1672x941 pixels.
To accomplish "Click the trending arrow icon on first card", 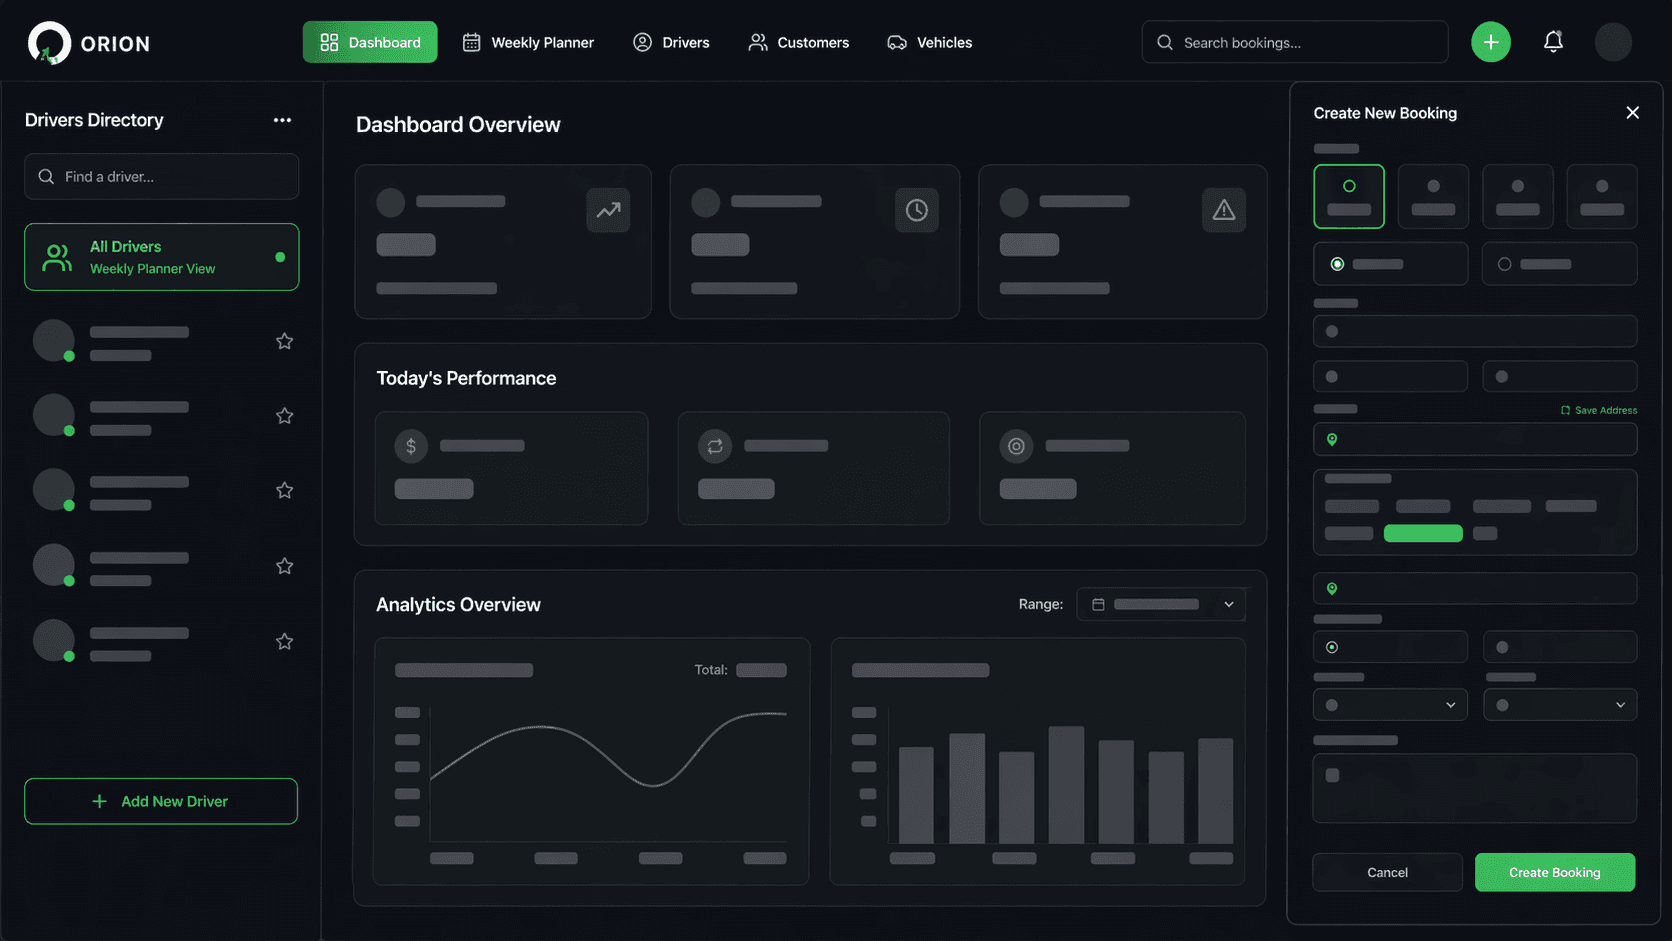I will pyautogui.click(x=608, y=210).
